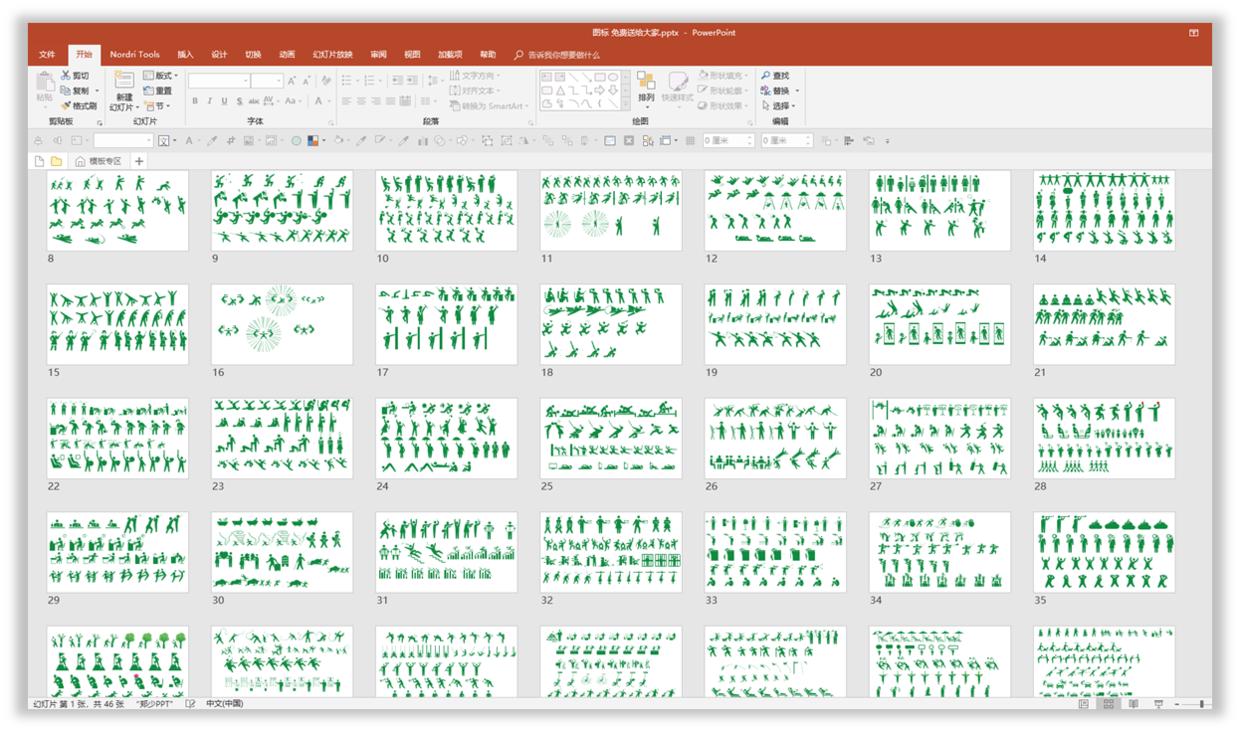Image resolution: width=1240 pixels, height=732 pixels.
Task: Select slide thumbnail number 16
Action: (x=282, y=324)
